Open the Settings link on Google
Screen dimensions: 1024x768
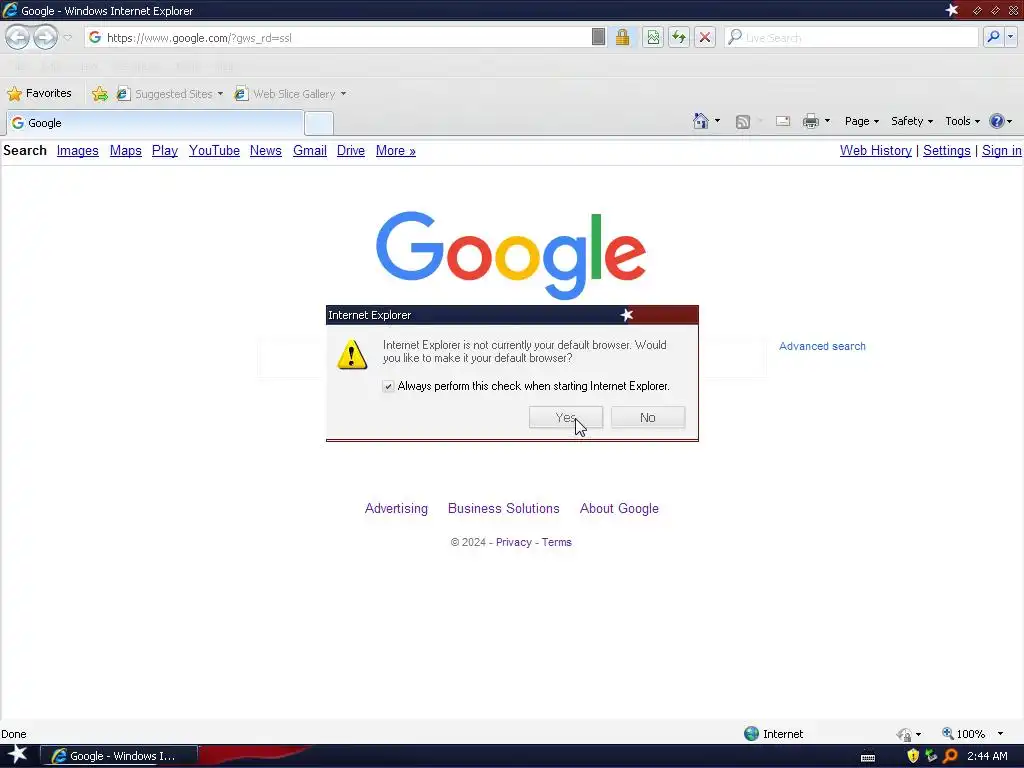tap(946, 151)
